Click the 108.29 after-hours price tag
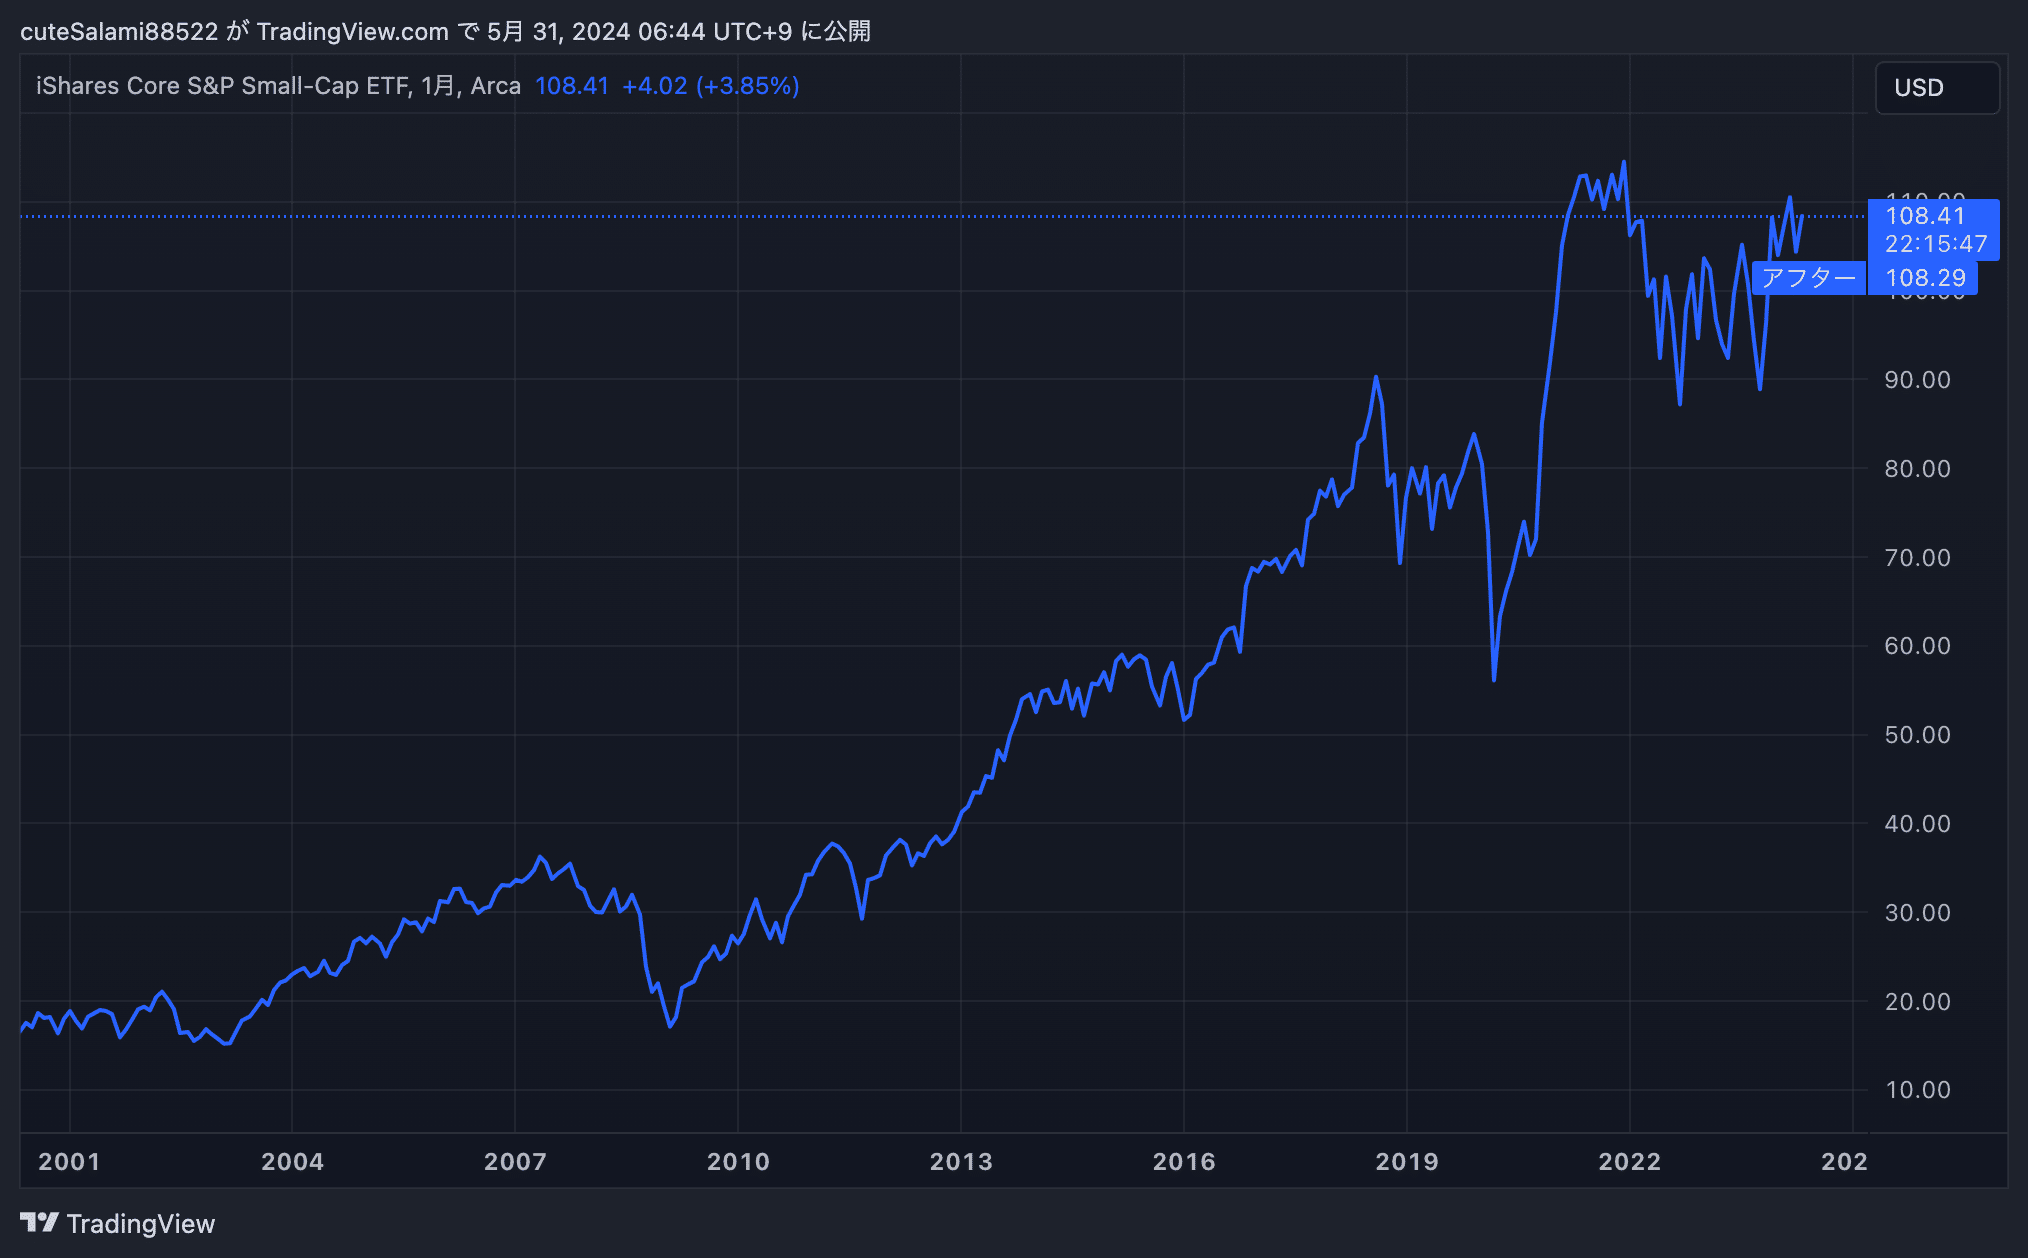Image resolution: width=2028 pixels, height=1258 pixels. click(1923, 278)
